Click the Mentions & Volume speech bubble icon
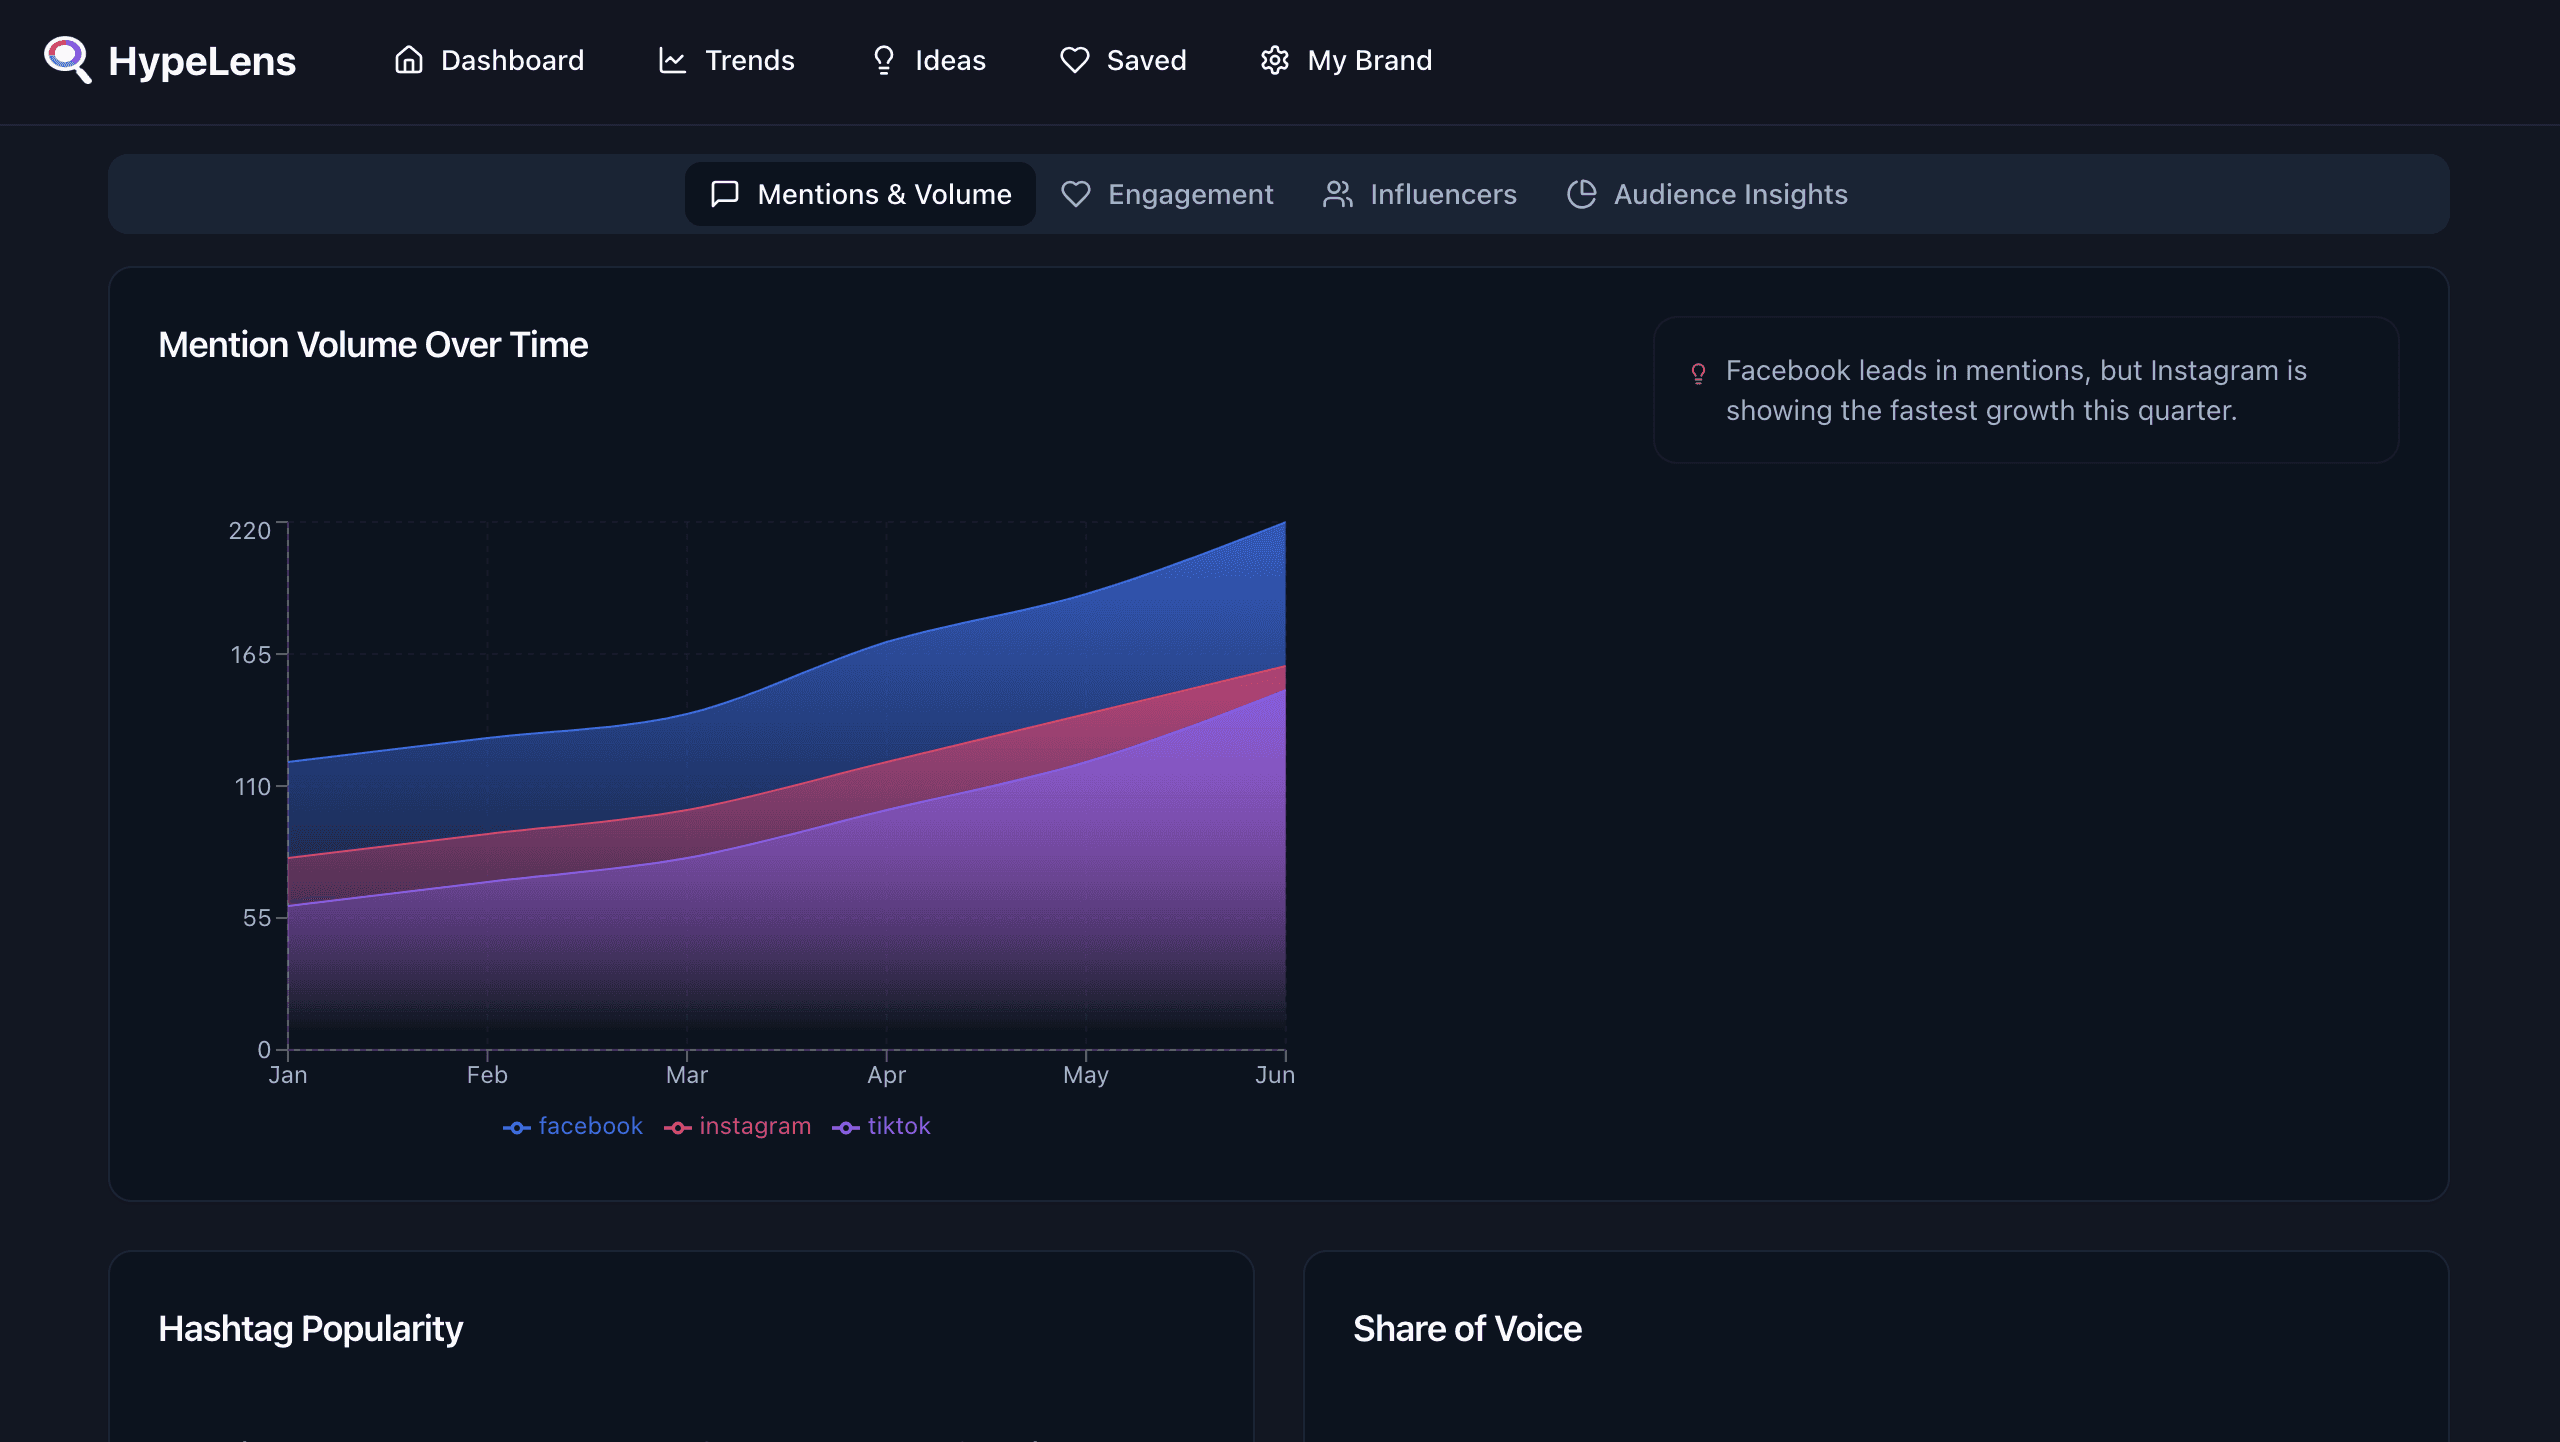The image size is (2560, 1442). click(x=724, y=193)
